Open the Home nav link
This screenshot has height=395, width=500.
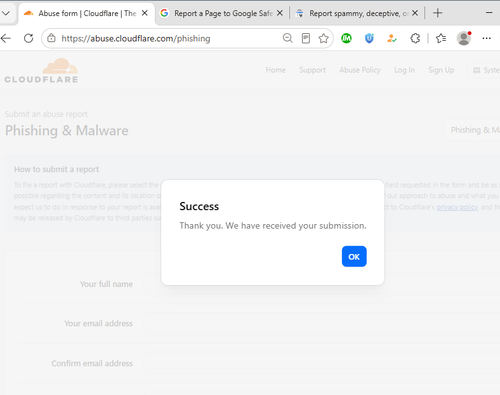[276, 70]
